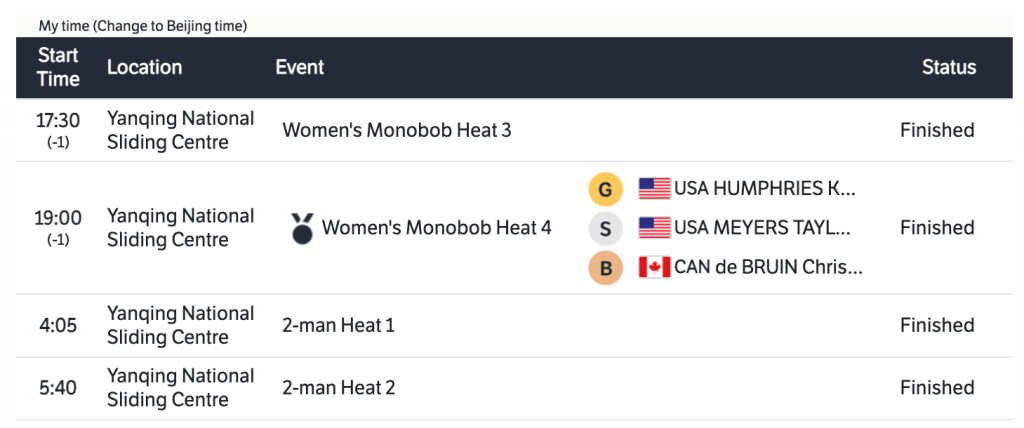Click the bronze B medal badge

(x=605, y=268)
